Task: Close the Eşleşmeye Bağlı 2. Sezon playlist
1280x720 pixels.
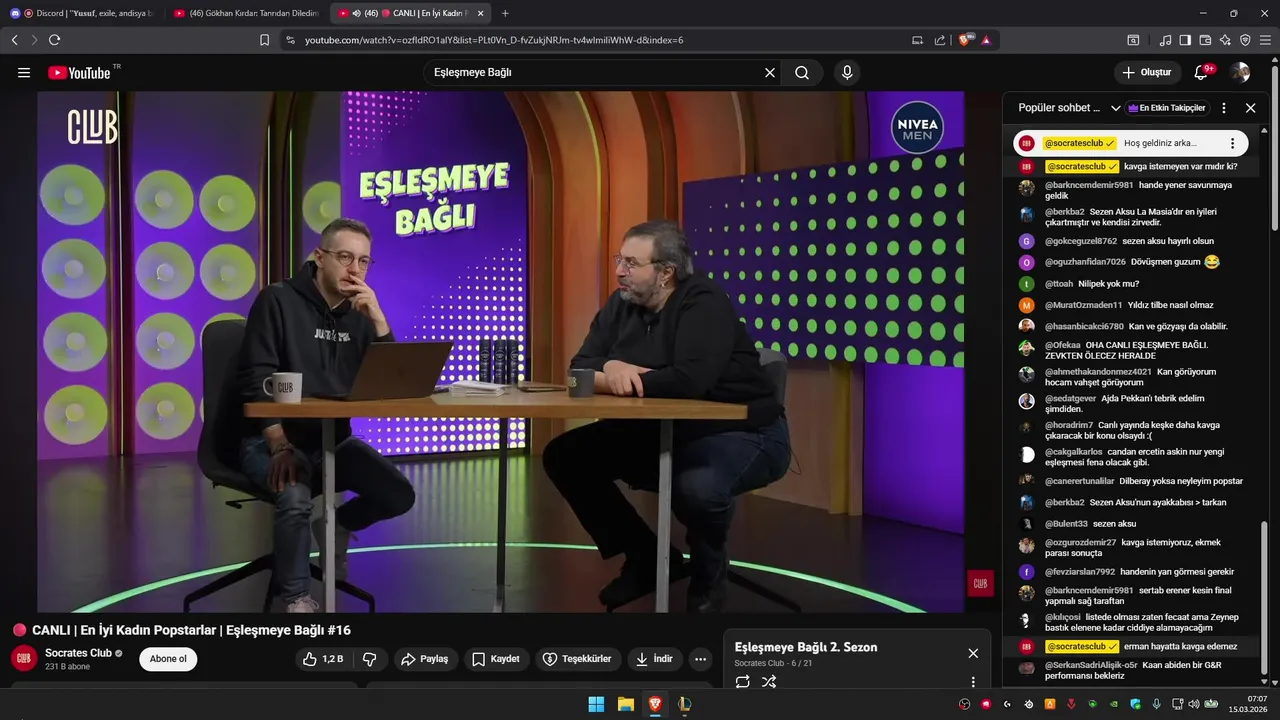Action: (x=973, y=653)
